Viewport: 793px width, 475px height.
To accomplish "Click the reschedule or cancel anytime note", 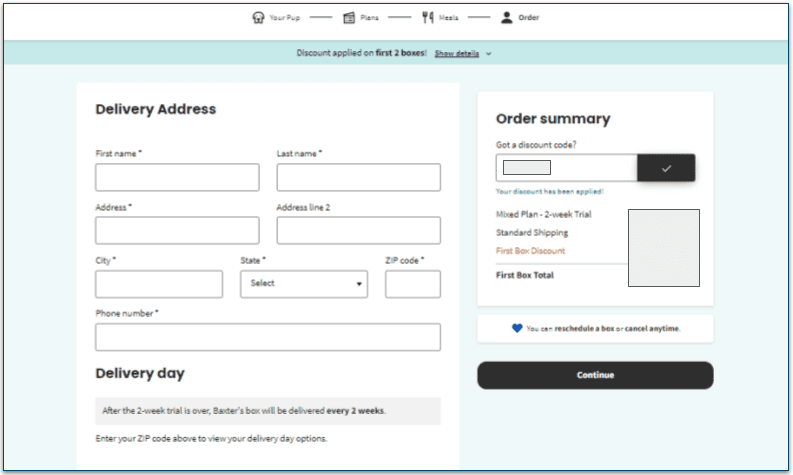I will [595, 329].
